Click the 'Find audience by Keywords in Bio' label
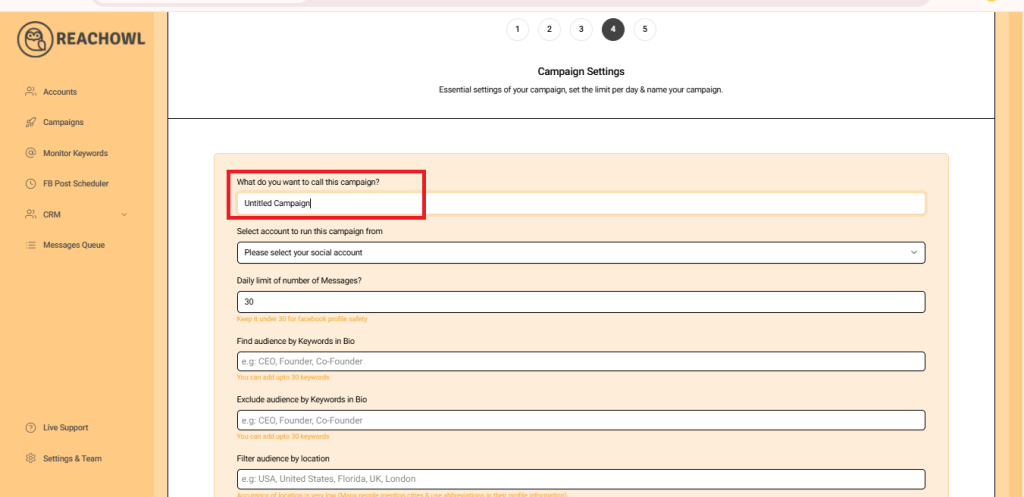 click(296, 341)
